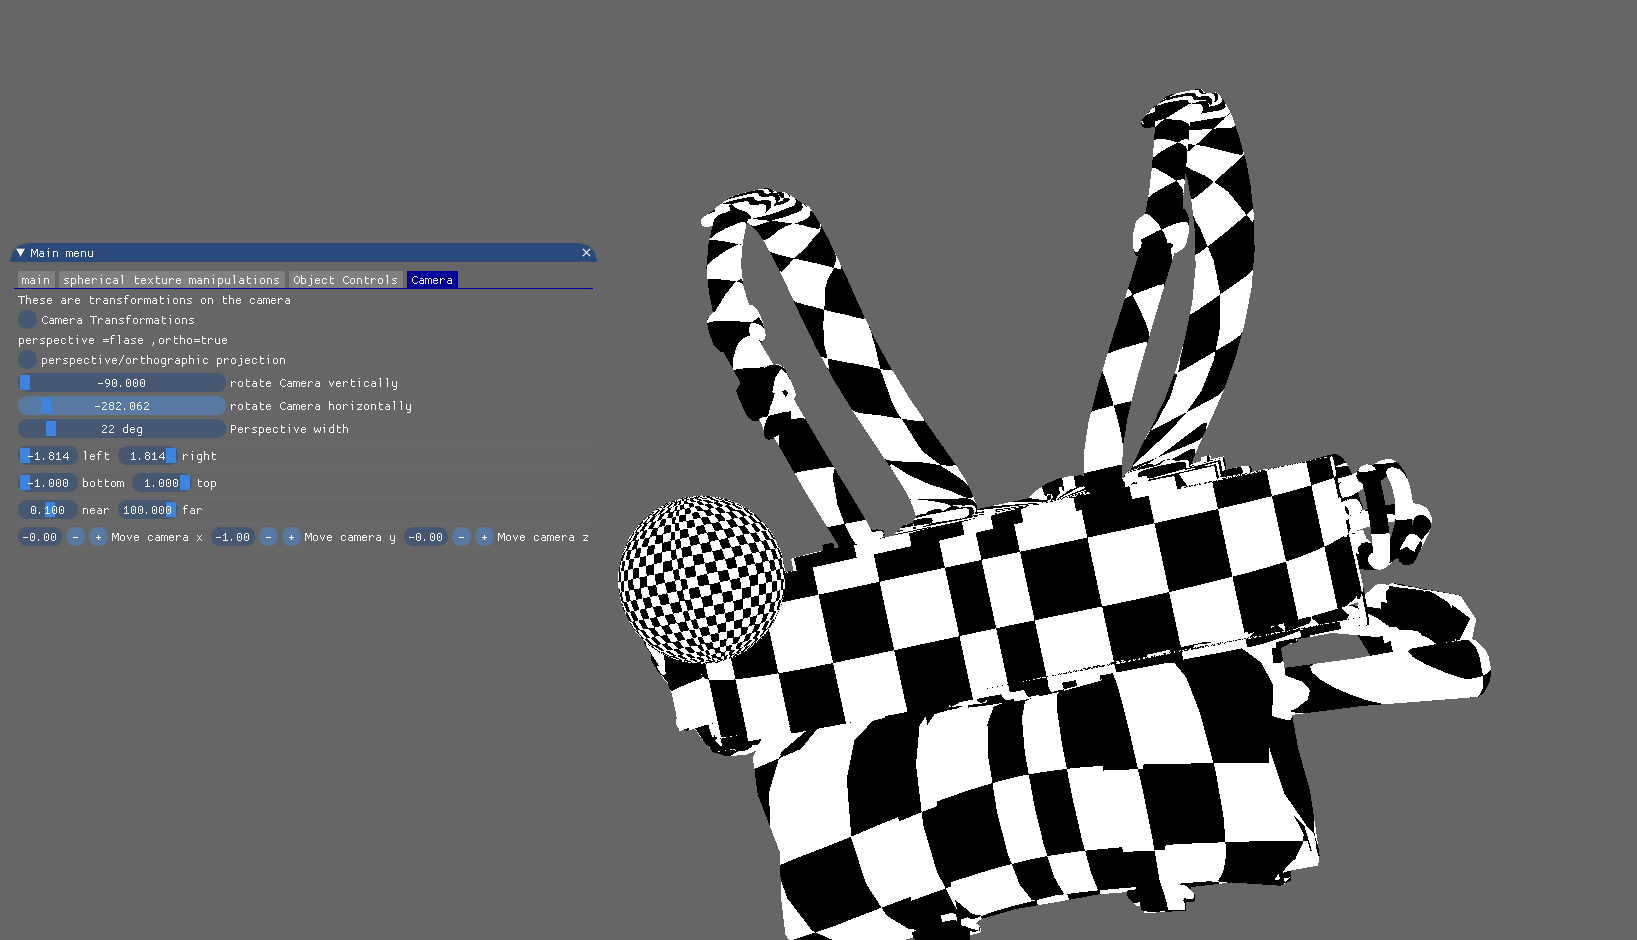Click the Perspective width slider
The height and width of the screenshot is (940, 1637).
click(120, 428)
